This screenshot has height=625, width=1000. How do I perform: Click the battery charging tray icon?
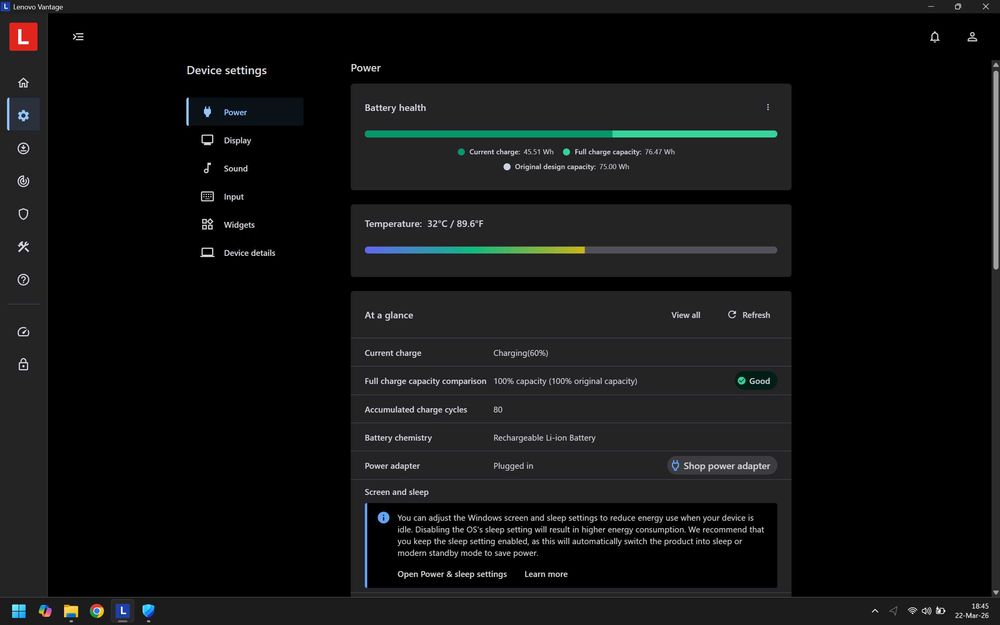(x=940, y=611)
